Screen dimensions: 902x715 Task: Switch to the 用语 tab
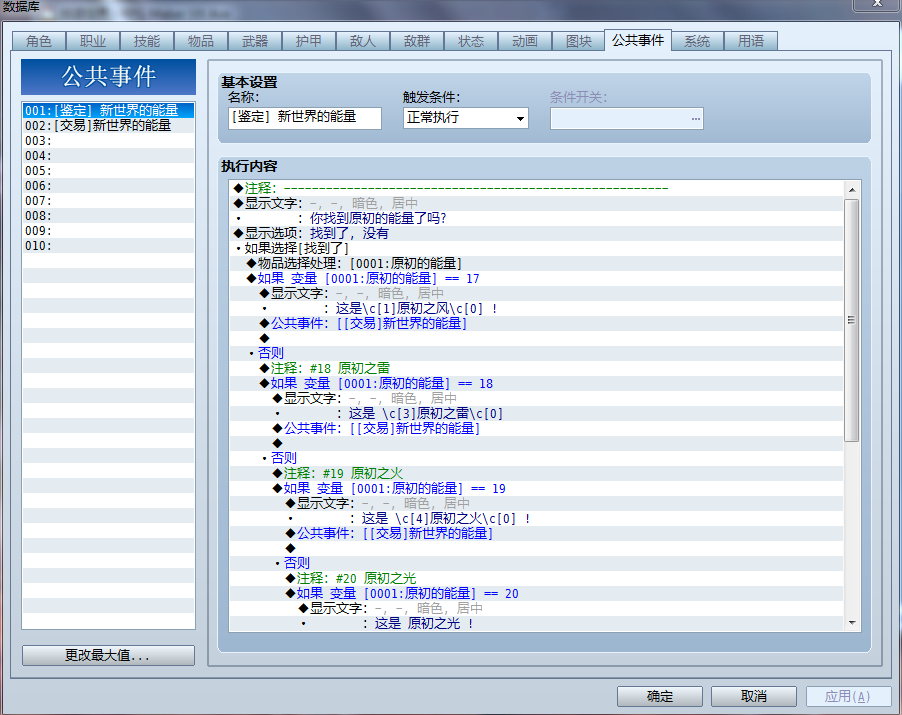pyautogui.click(x=751, y=41)
